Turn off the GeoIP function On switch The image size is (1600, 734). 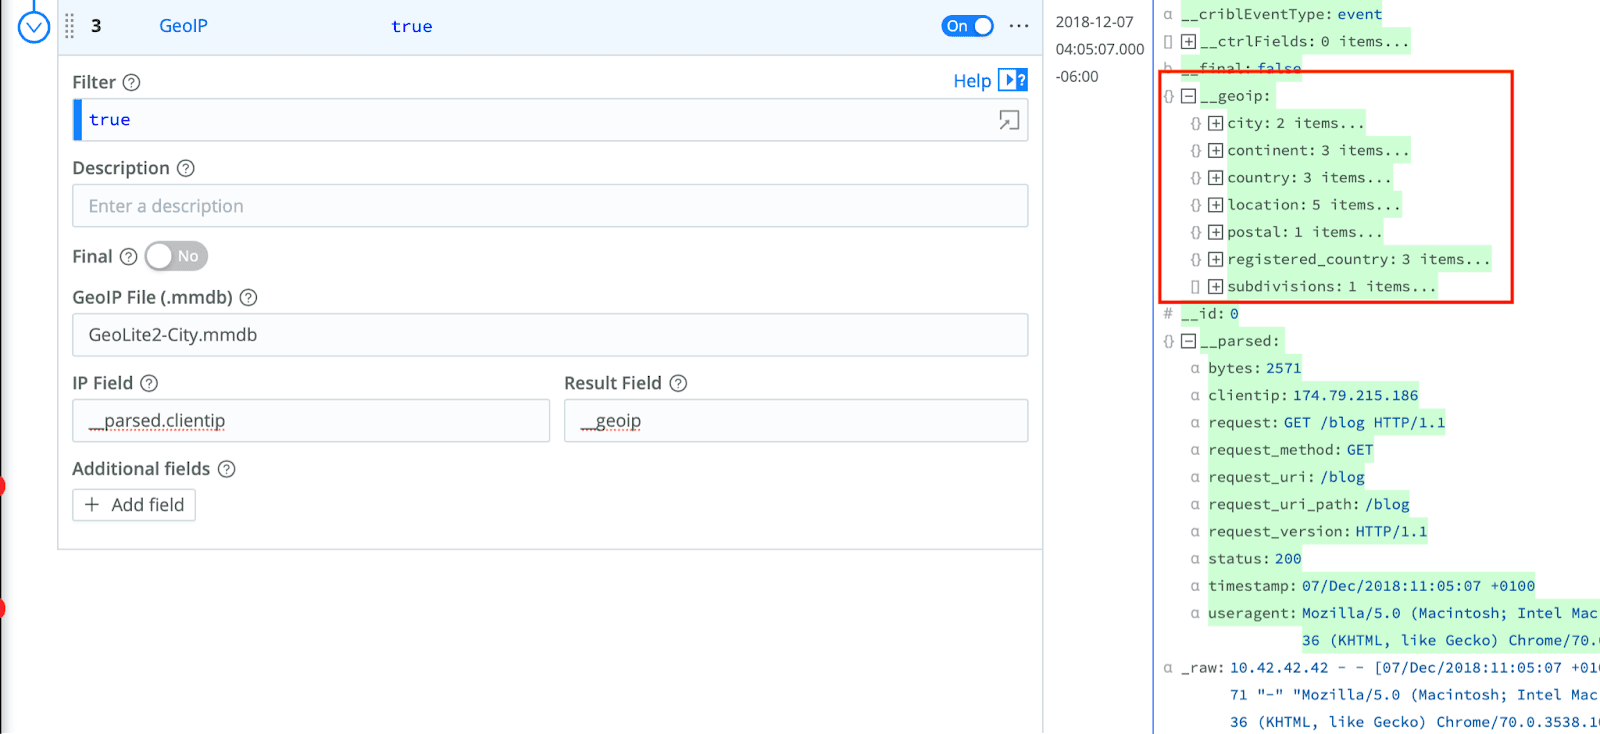pos(966,26)
